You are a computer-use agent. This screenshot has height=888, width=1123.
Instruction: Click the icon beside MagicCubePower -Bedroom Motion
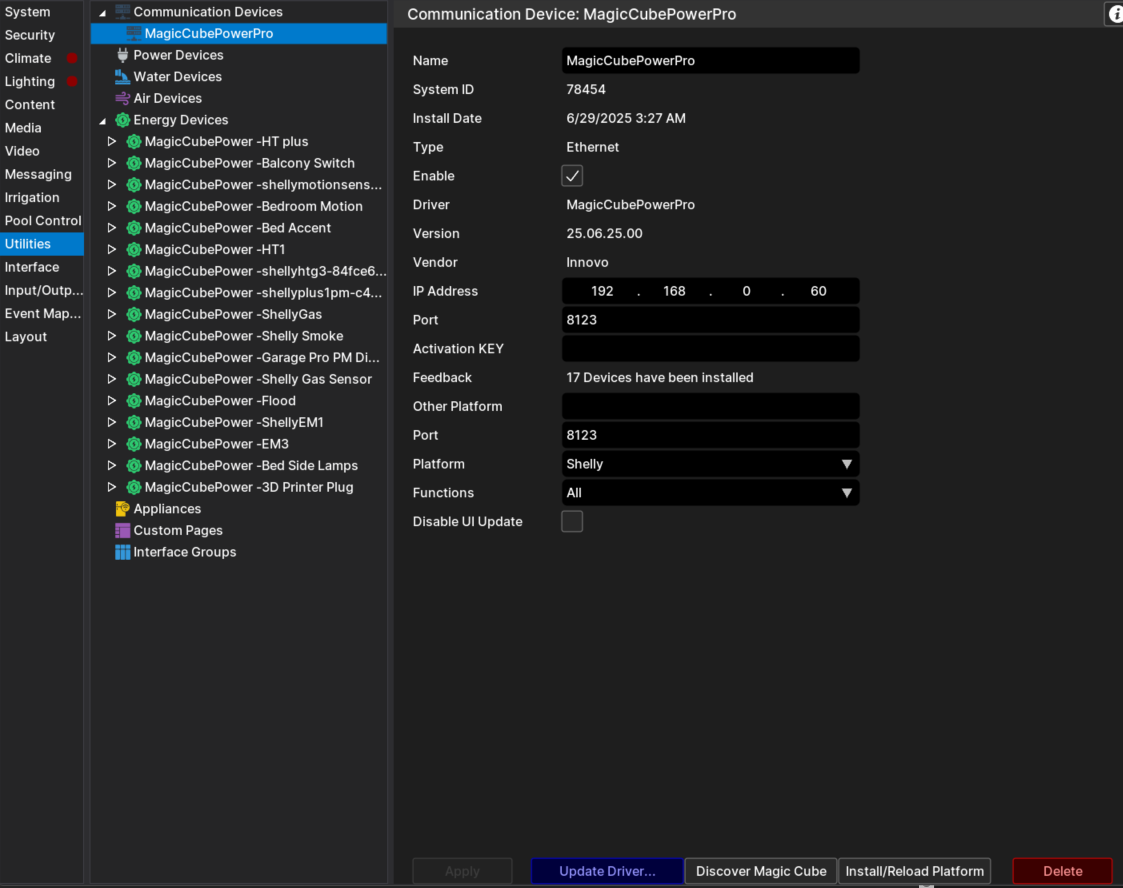point(134,206)
